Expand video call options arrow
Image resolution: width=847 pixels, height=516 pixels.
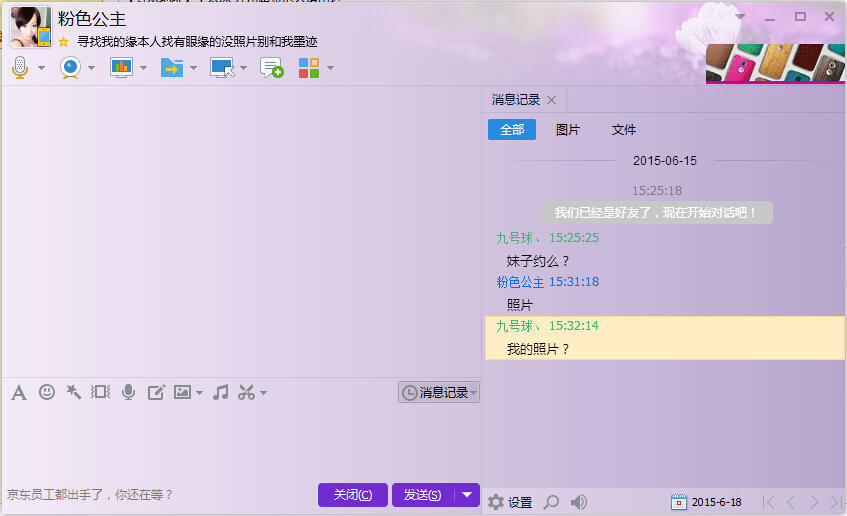pos(91,68)
